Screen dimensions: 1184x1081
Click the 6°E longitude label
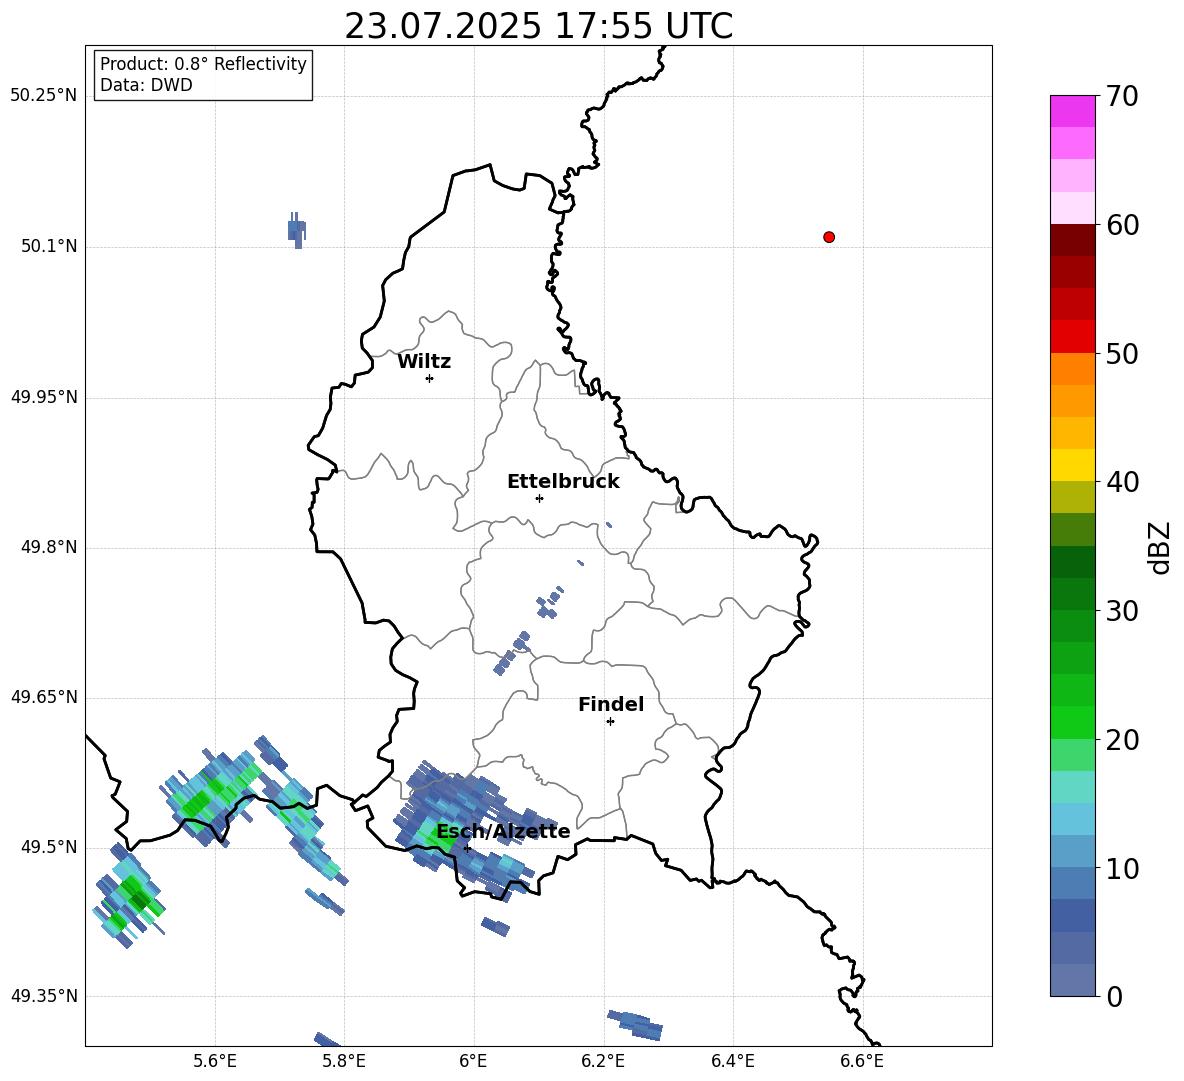coord(473,1061)
